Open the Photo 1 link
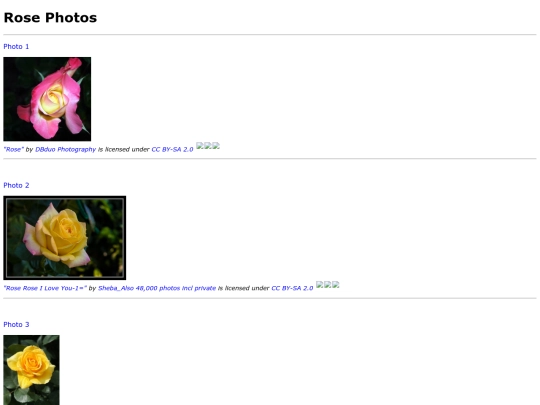540x405 pixels. coord(16,46)
